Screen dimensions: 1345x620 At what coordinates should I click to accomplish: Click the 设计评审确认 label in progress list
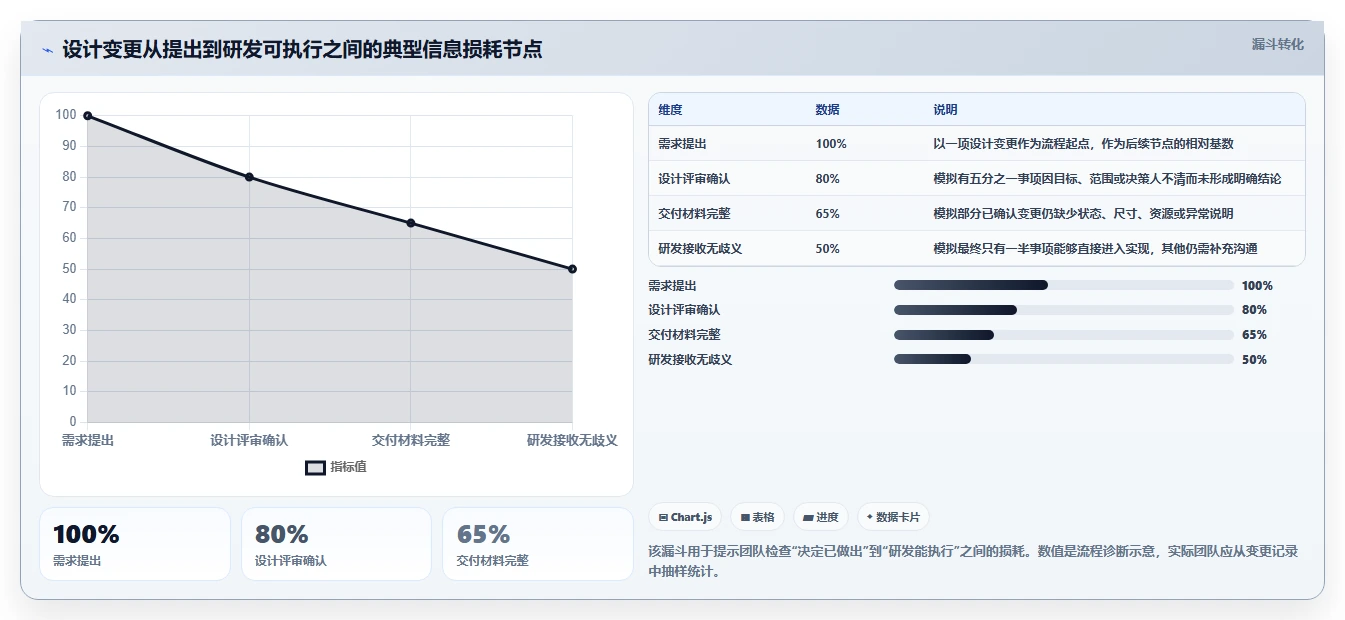click(684, 310)
